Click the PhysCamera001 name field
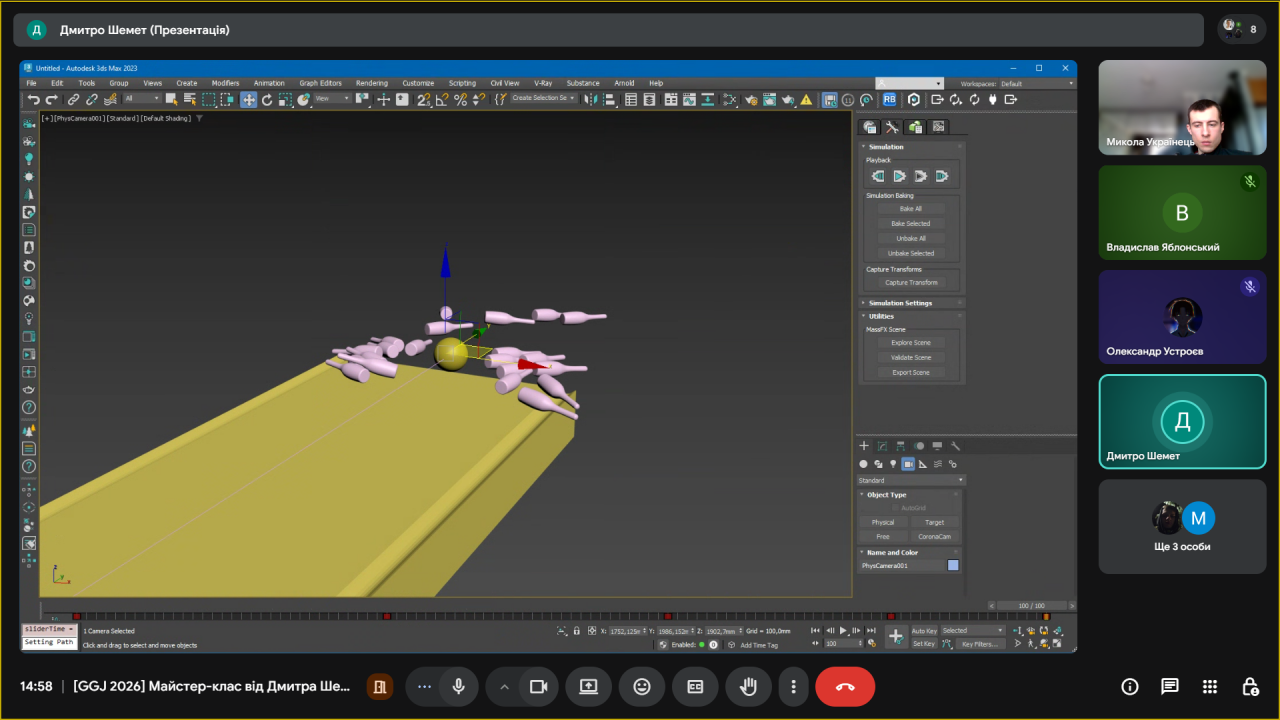This screenshot has width=1280, height=720. click(900, 565)
